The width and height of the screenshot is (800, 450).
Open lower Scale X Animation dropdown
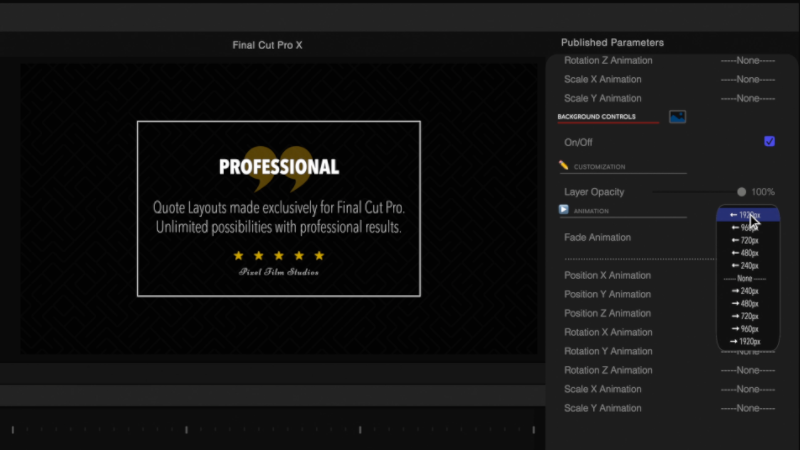(x=747, y=389)
